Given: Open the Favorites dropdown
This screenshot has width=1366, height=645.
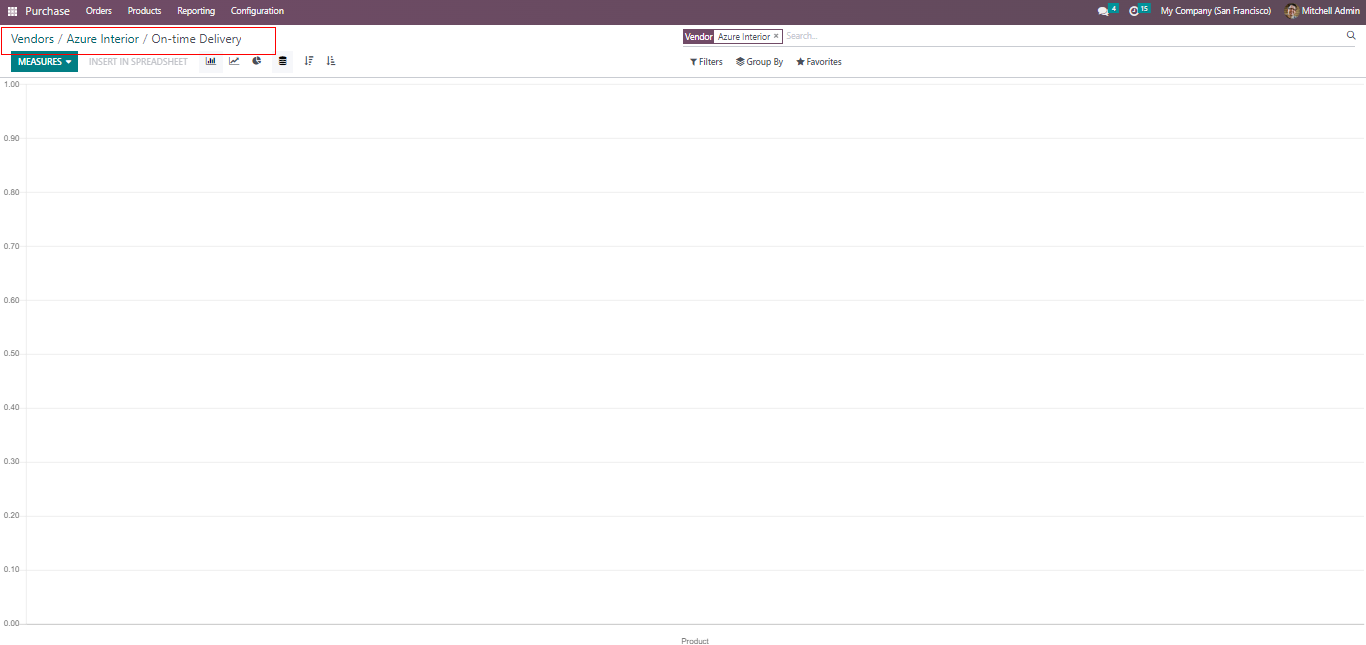Looking at the screenshot, I should [819, 62].
